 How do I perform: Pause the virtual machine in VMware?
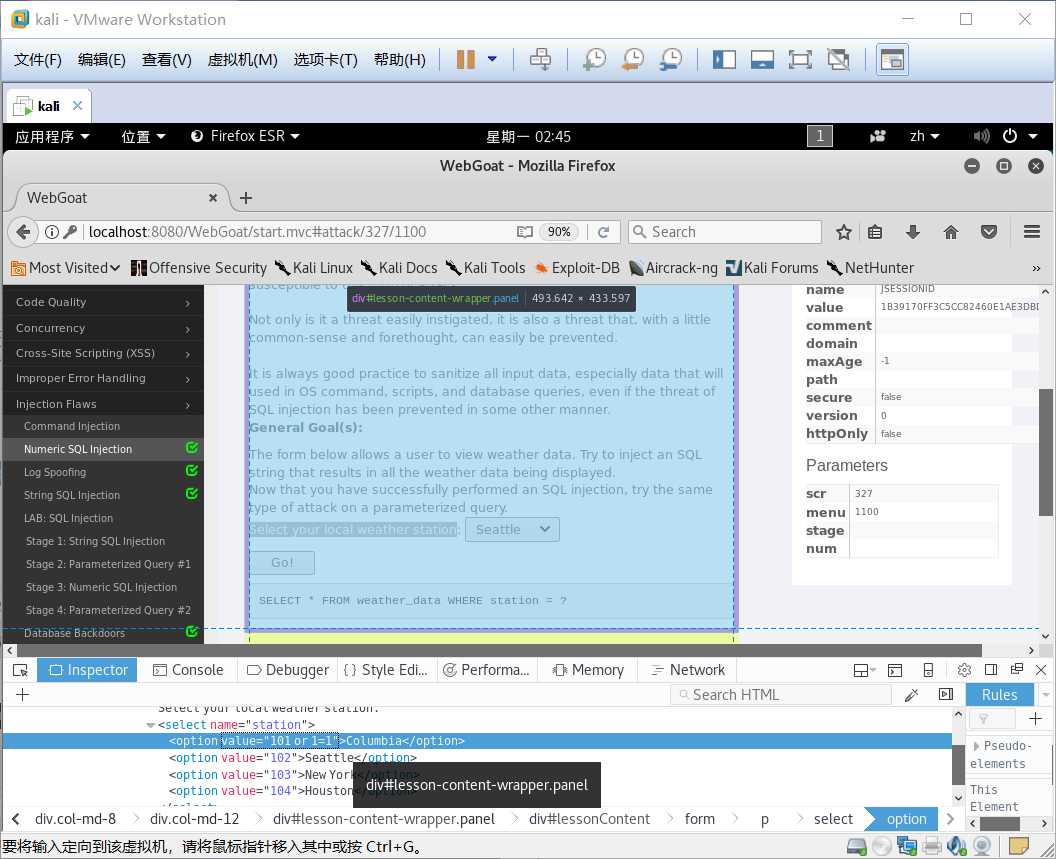point(465,59)
